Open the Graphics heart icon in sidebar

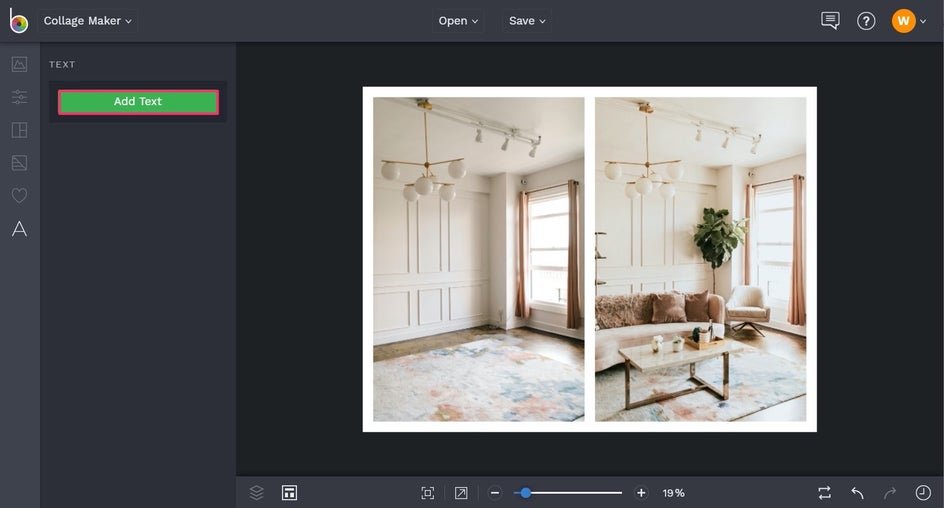(x=19, y=196)
